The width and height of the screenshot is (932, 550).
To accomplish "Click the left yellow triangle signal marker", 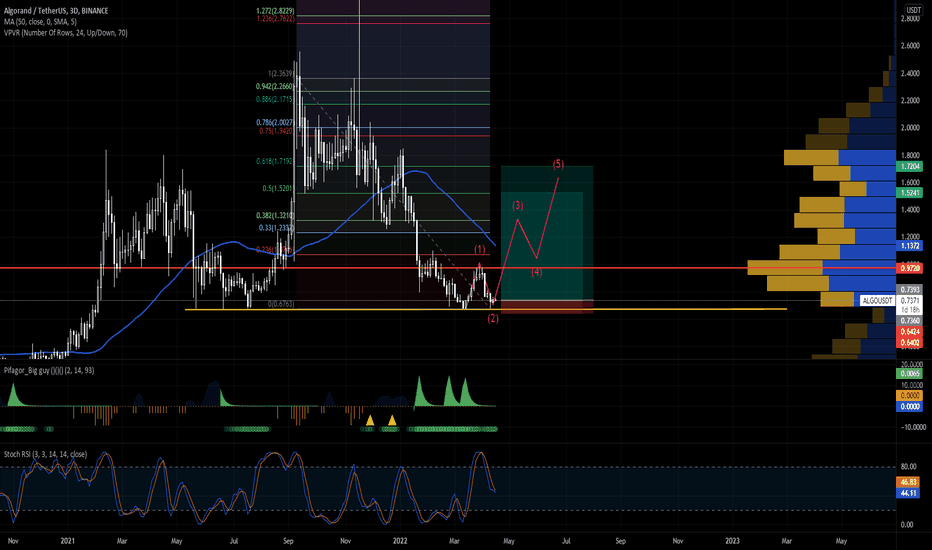I will pyautogui.click(x=370, y=420).
